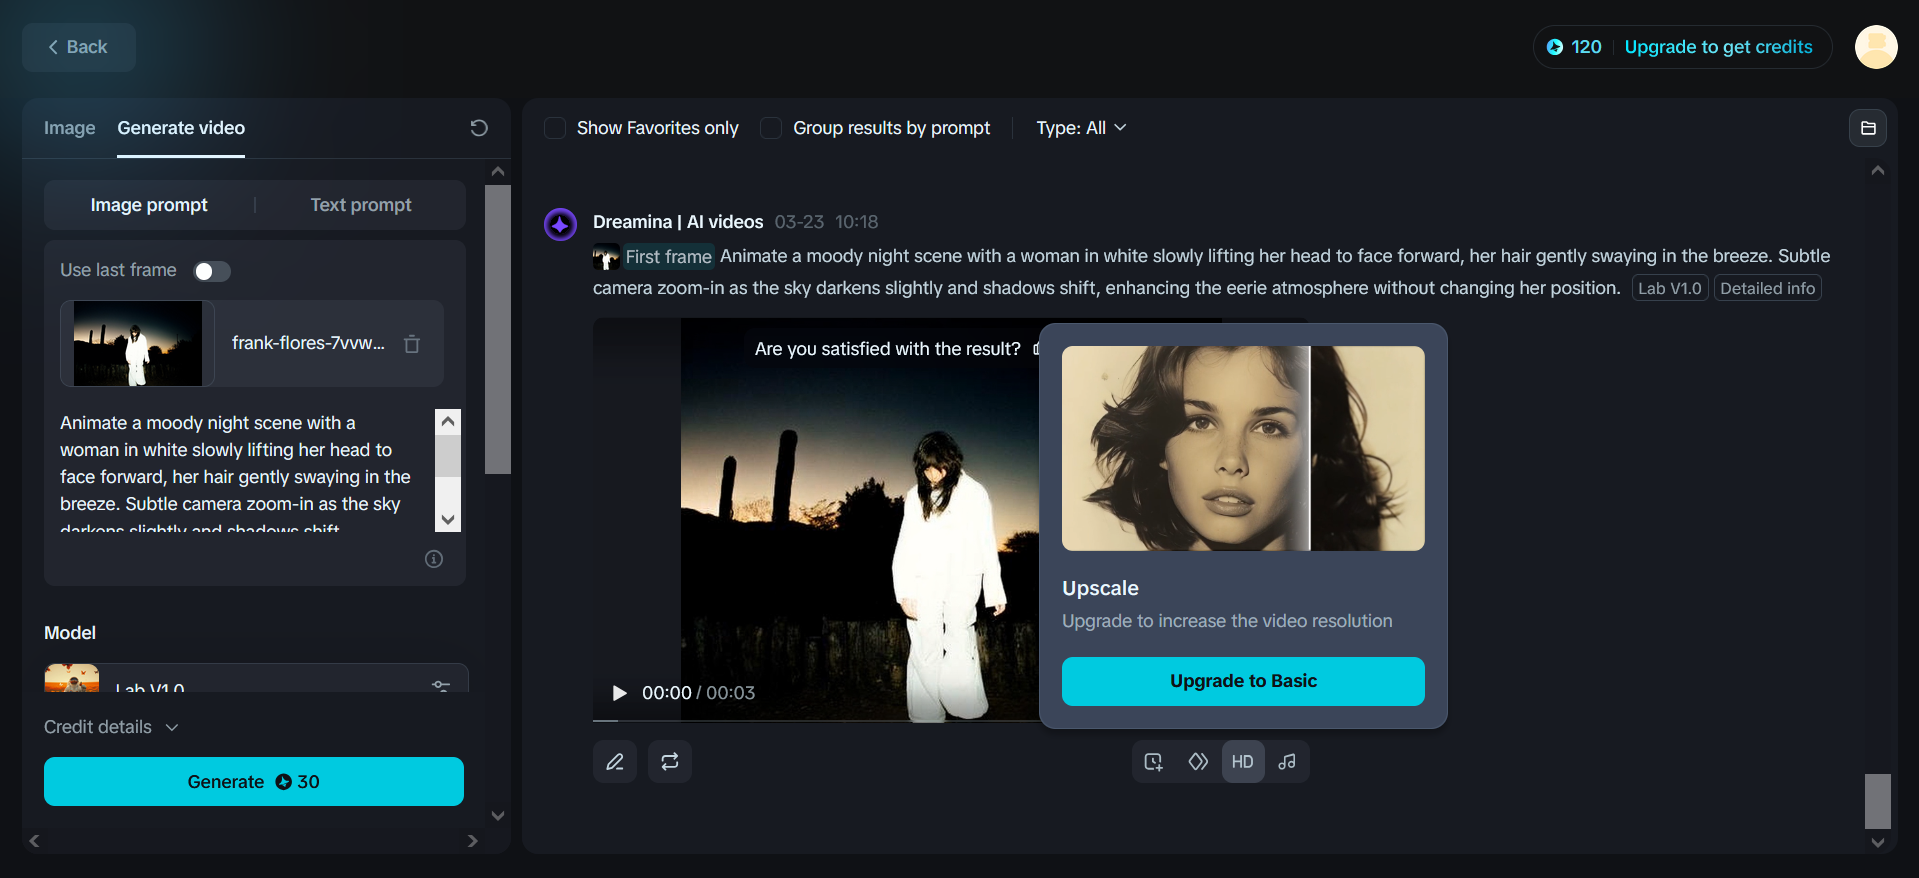This screenshot has height=878, width=1919.
Task: Click the left panel scroll-up arrow
Action: point(498,171)
